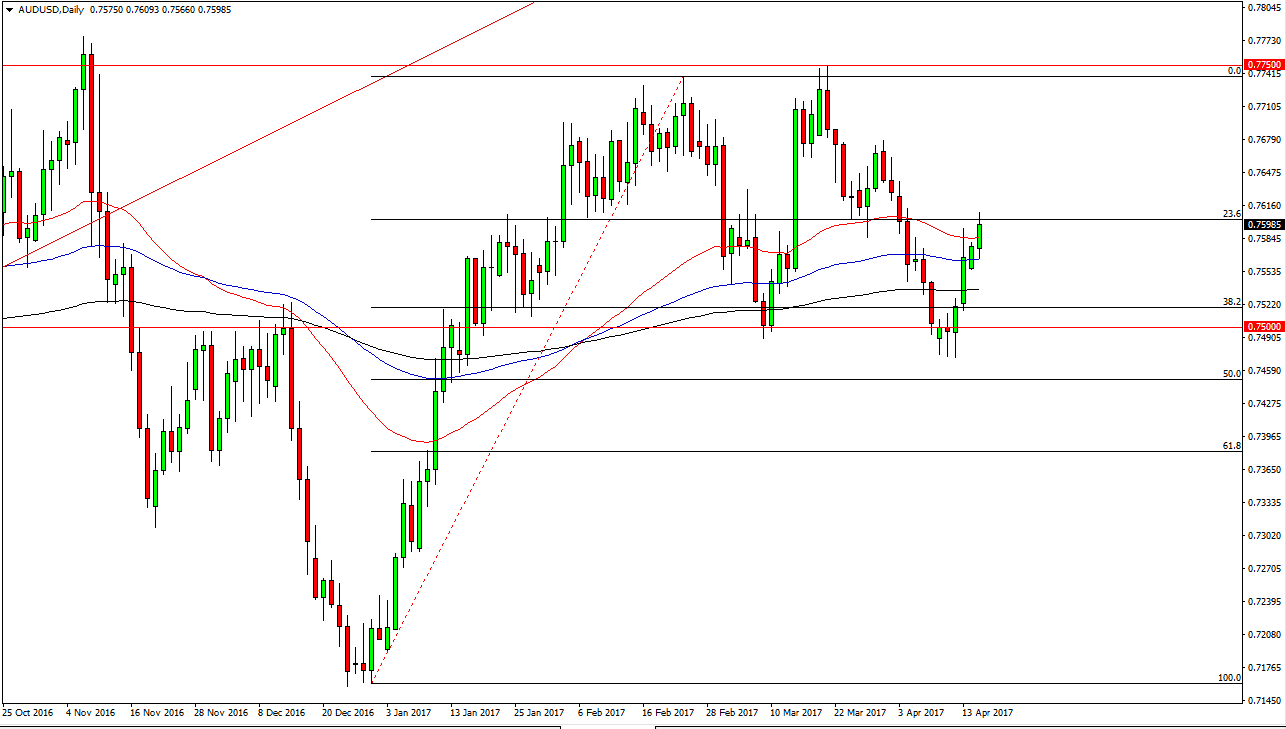Select the 23.6 Fibonacci level label

pos(1231,214)
